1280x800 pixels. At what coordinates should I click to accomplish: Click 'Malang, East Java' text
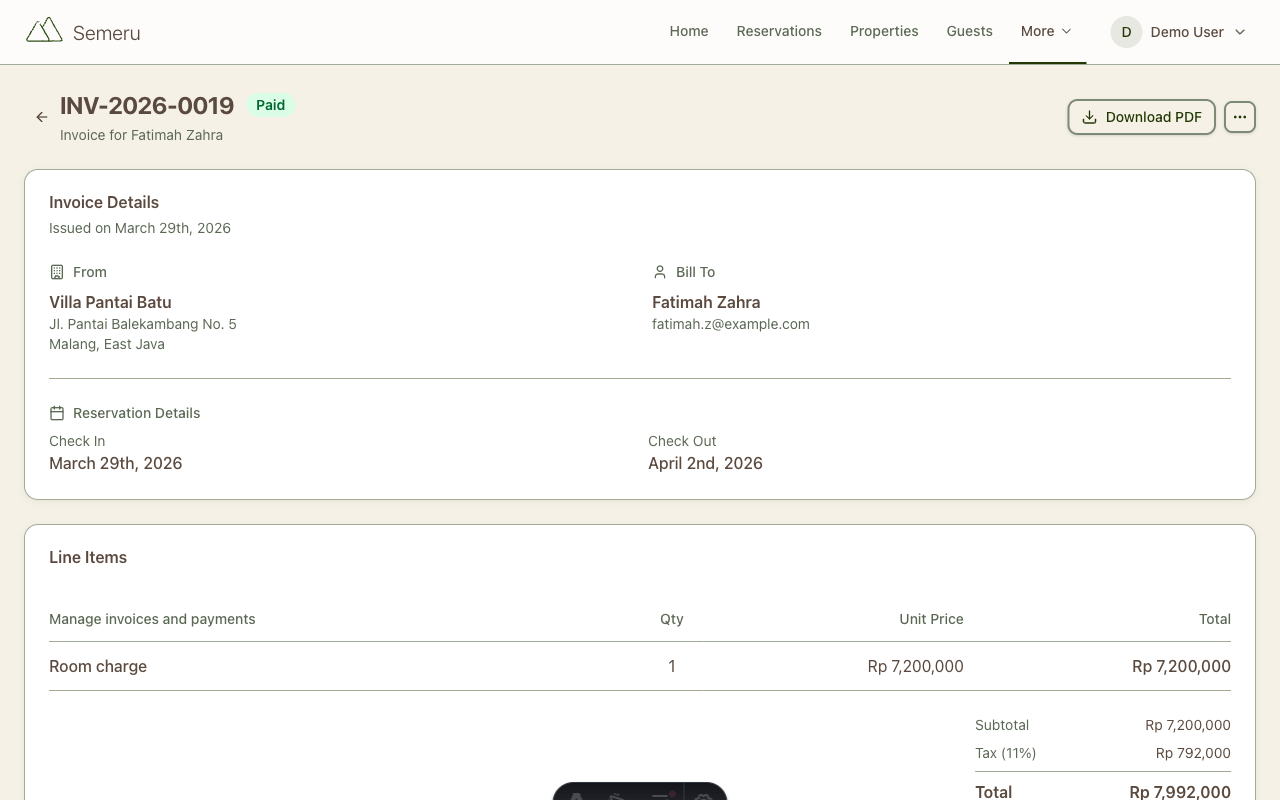pos(107,344)
